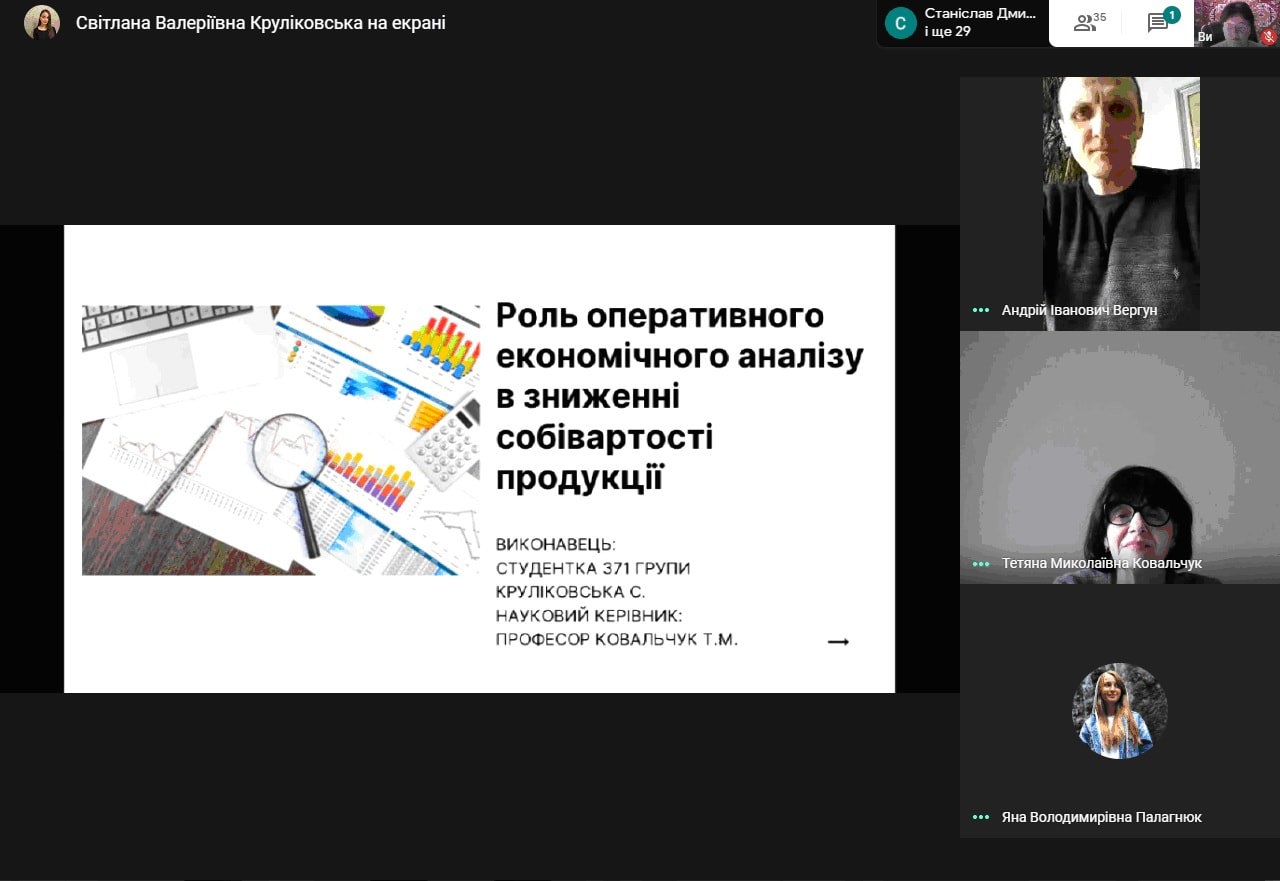
Task: Click the muted microphone icon on self-view
Action: point(1269,37)
